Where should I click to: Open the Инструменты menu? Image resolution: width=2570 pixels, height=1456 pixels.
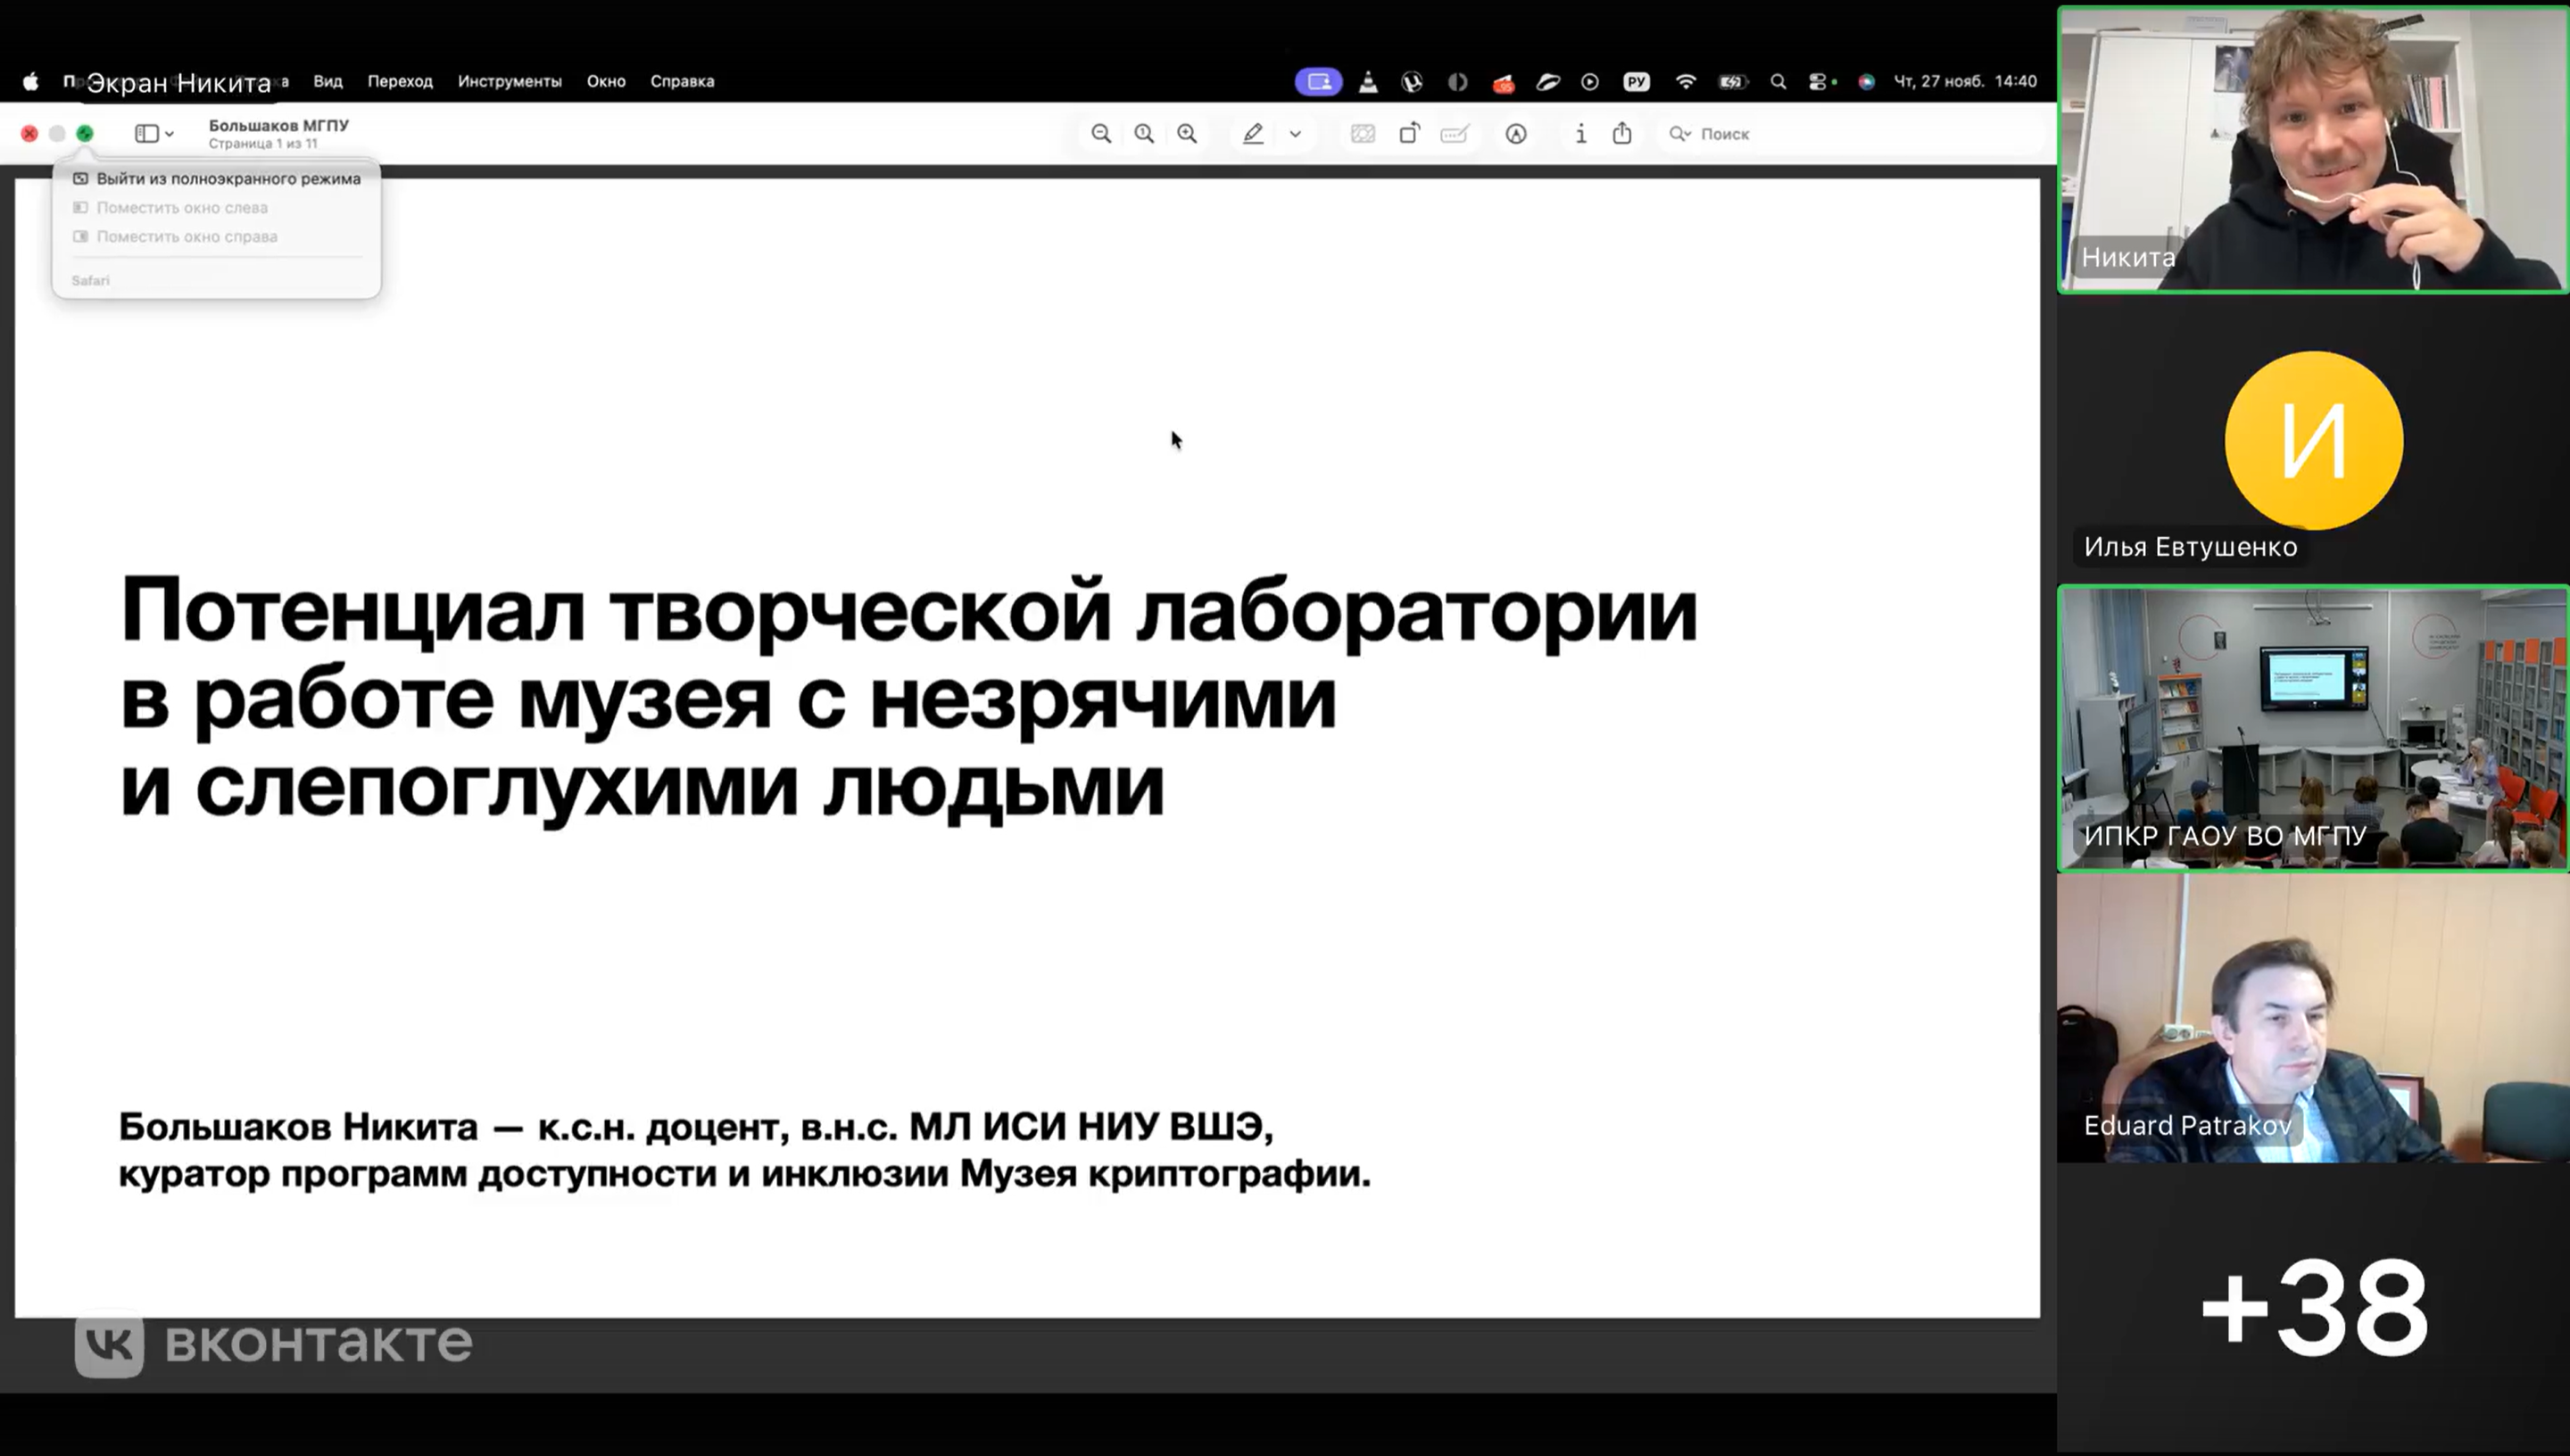click(510, 82)
